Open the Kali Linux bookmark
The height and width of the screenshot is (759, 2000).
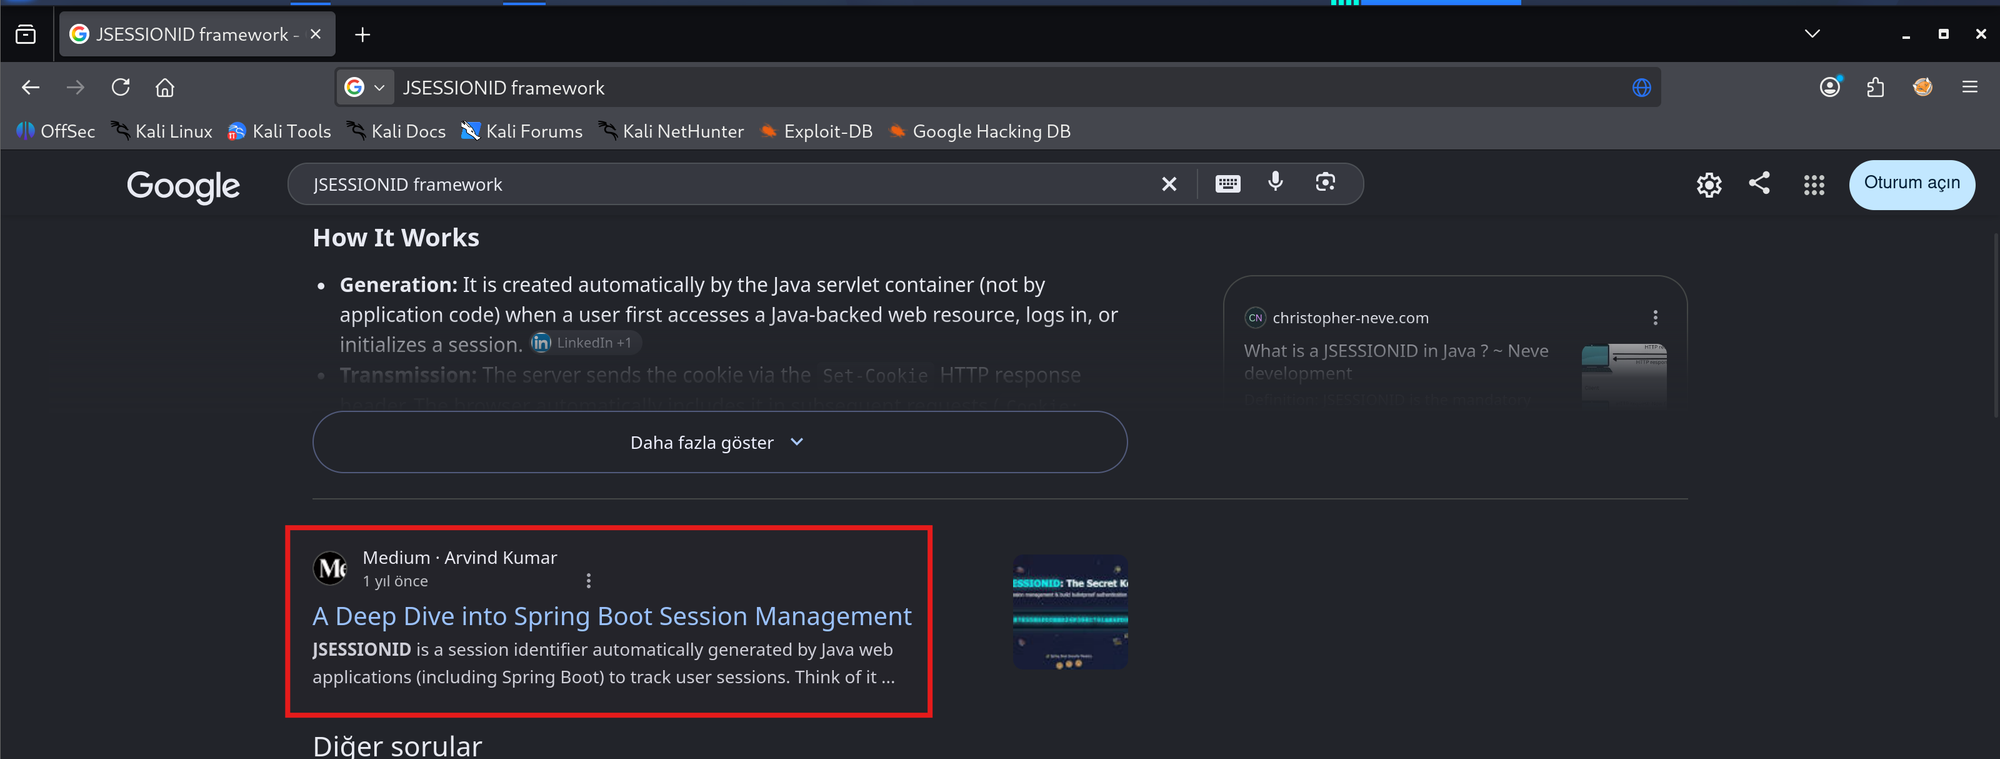click(x=162, y=131)
